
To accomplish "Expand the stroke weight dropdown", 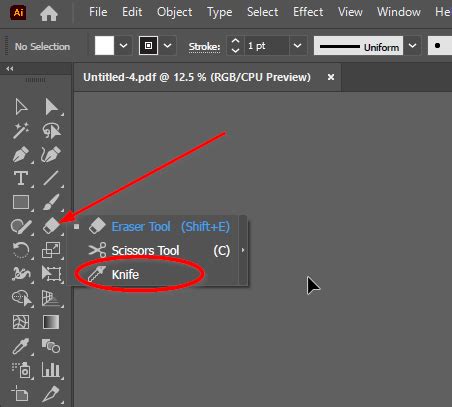I will click(x=298, y=46).
